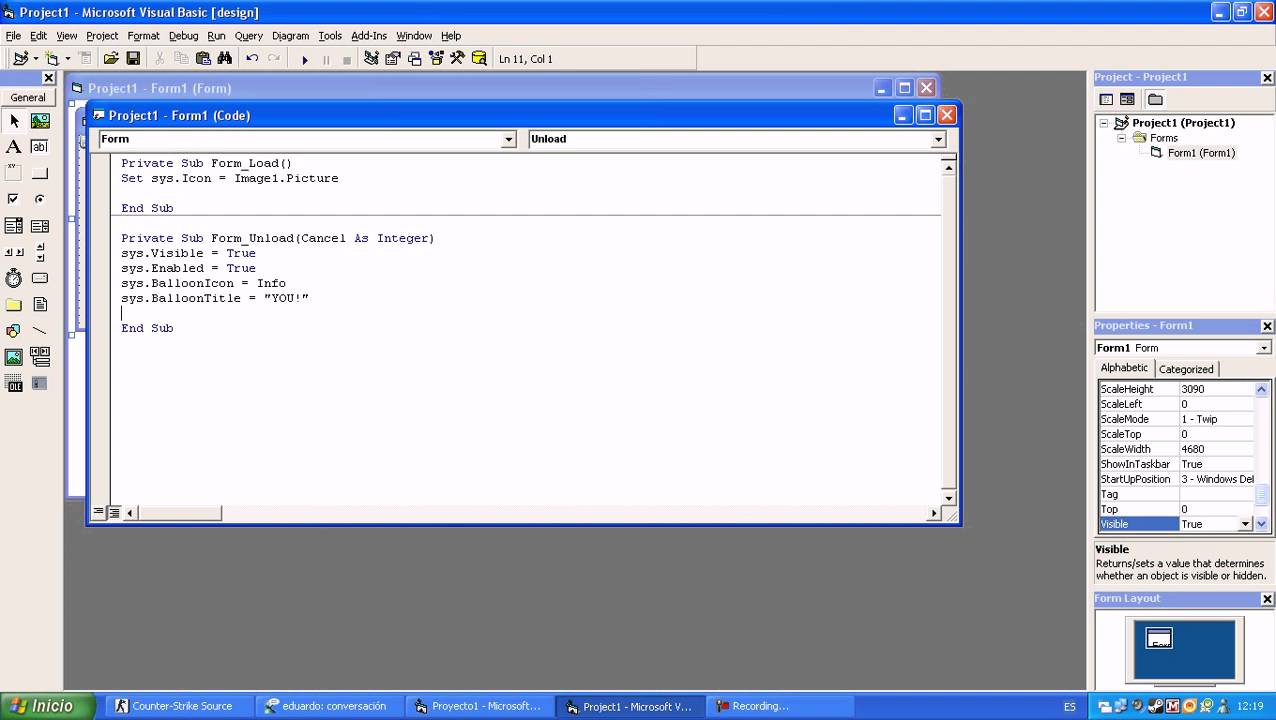Select the Timer control in the toolbox

(14, 278)
